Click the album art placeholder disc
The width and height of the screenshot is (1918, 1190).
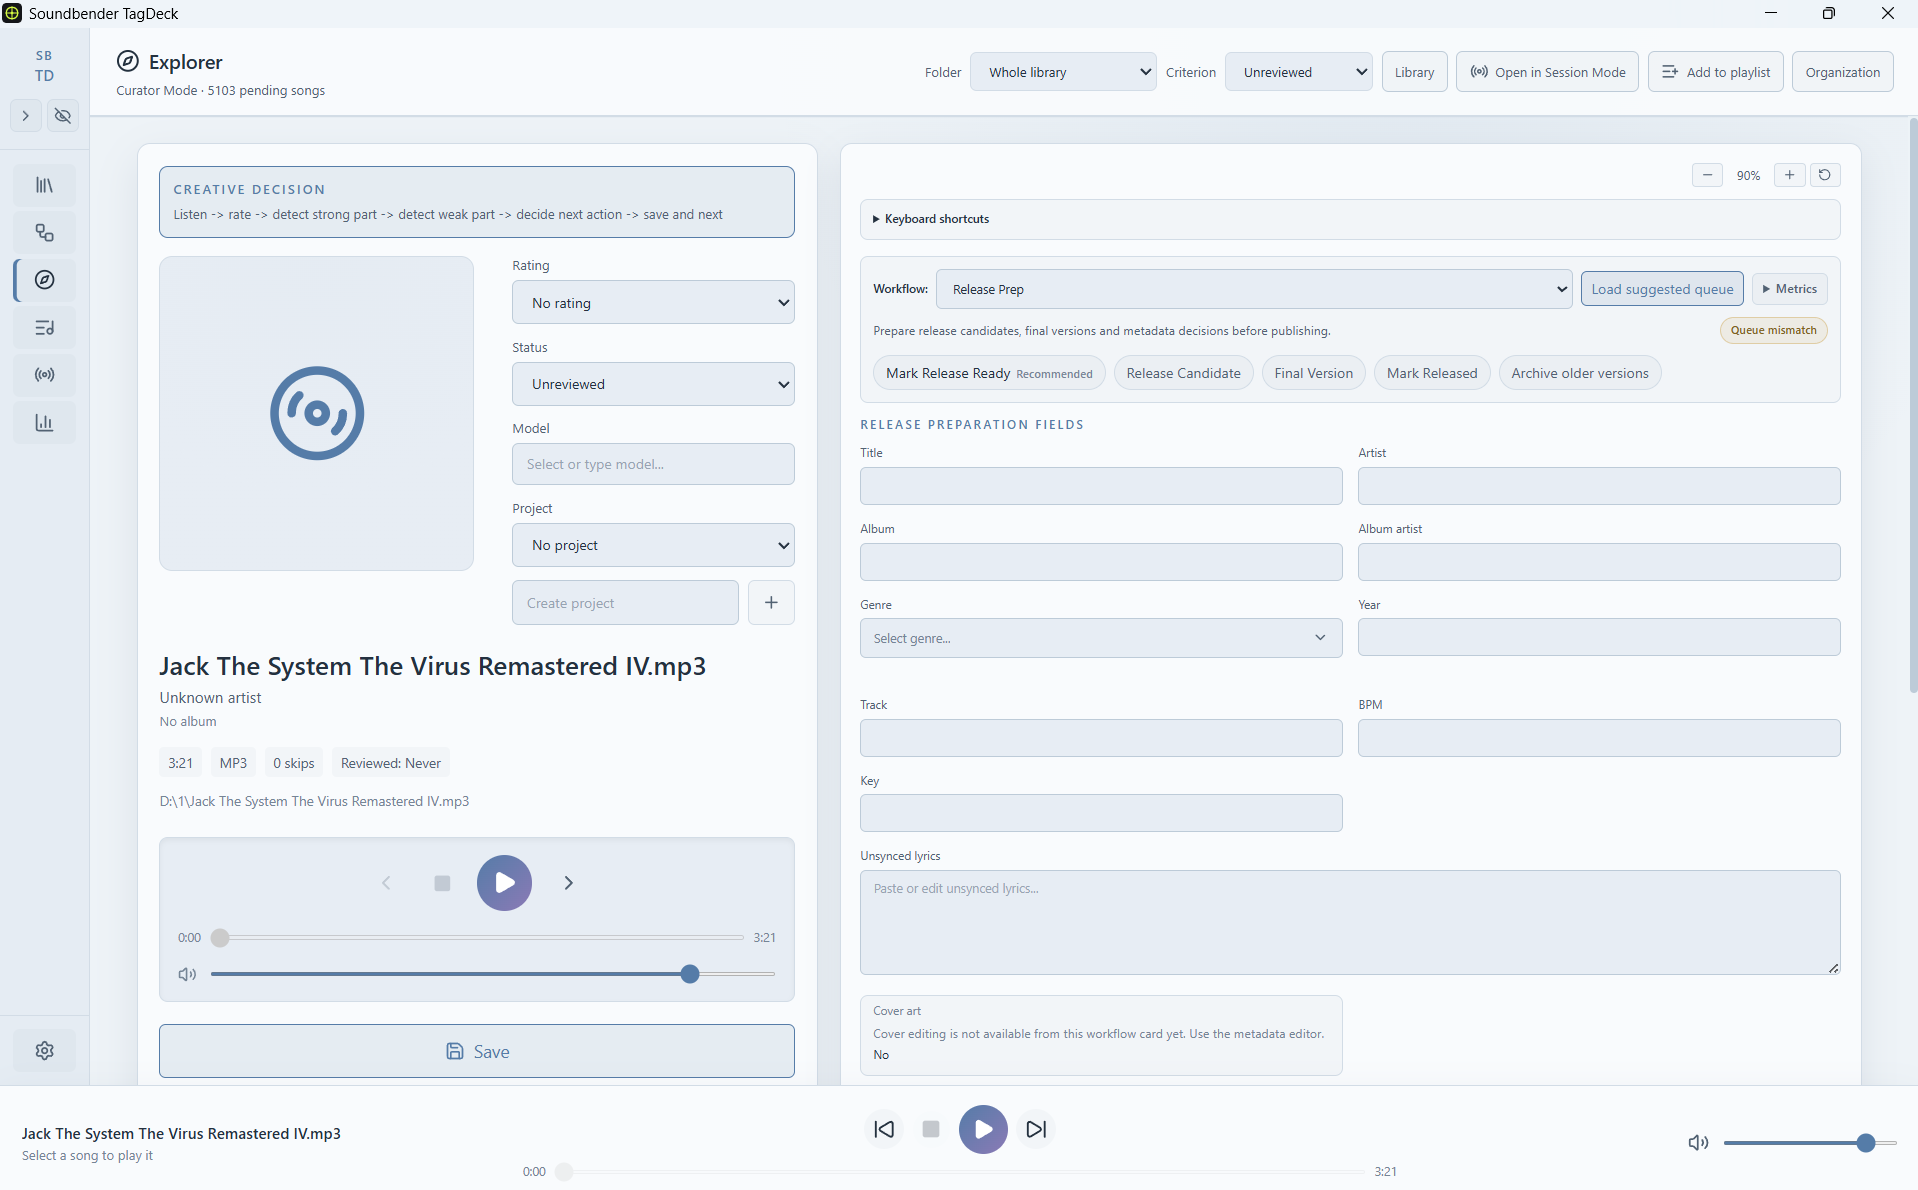[316, 413]
